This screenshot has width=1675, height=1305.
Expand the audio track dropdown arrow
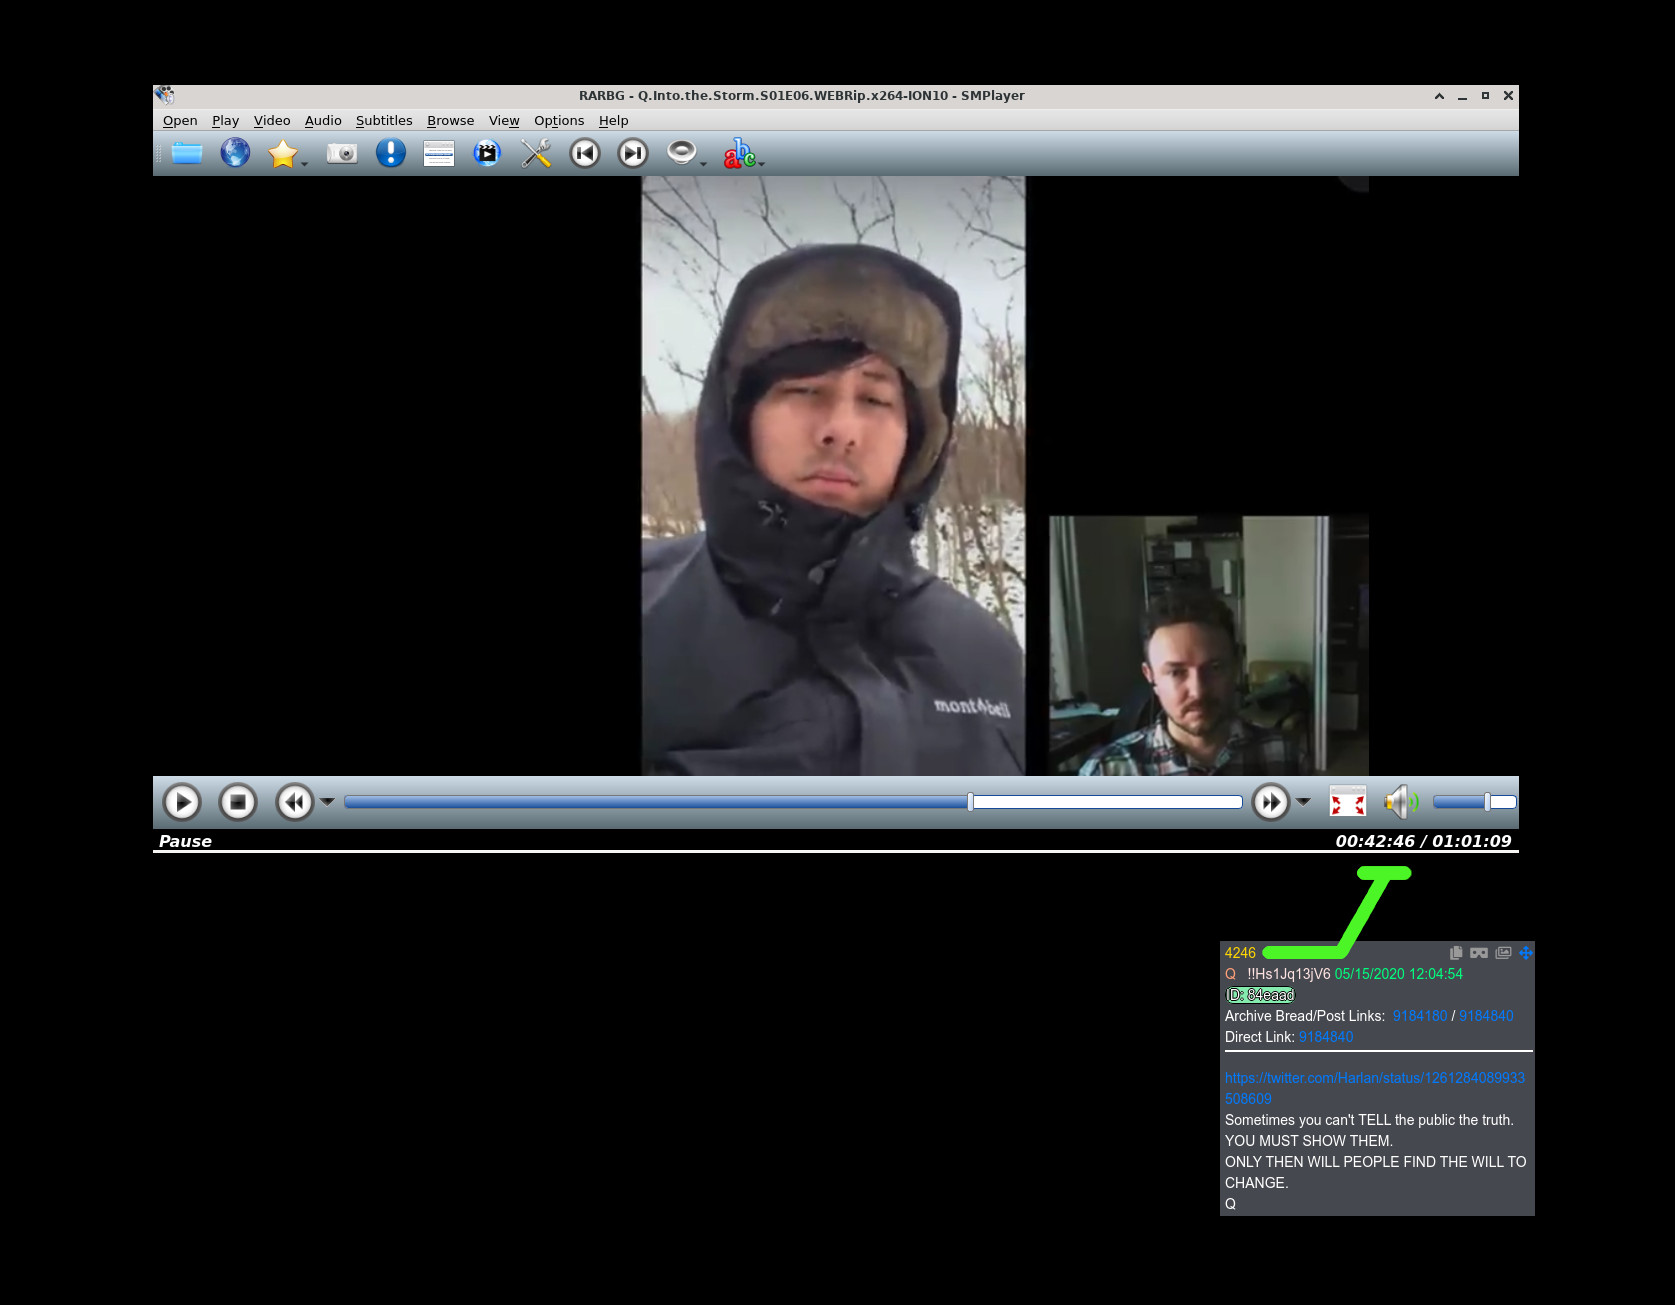coord(703,163)
